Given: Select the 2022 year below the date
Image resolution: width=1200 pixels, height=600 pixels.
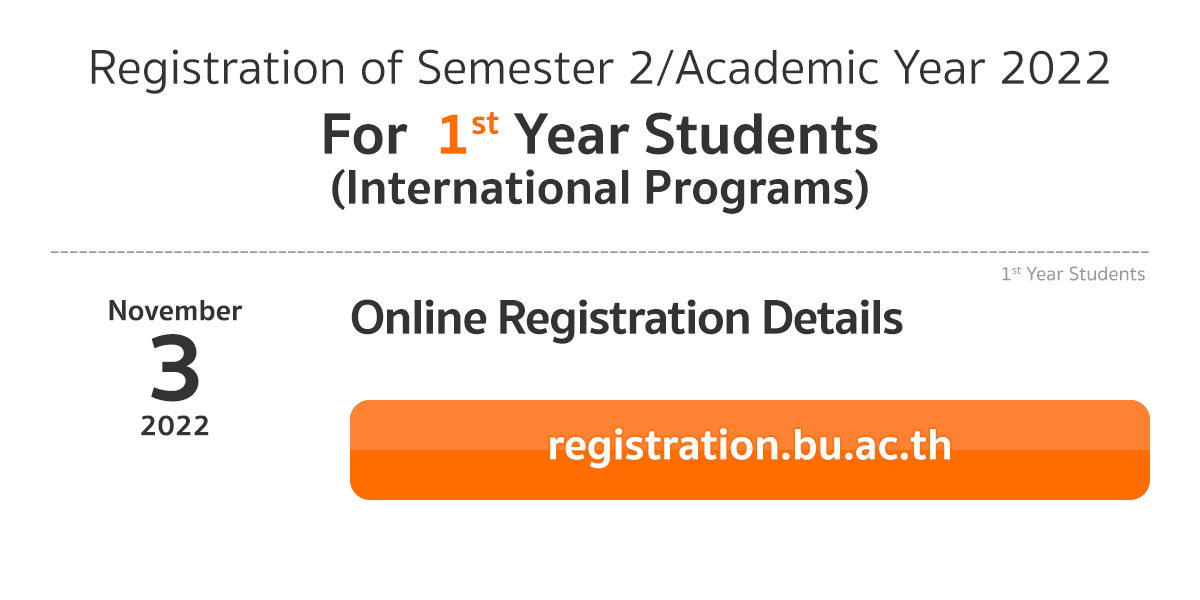Looking at the screenshot, I should coord(175,426).
